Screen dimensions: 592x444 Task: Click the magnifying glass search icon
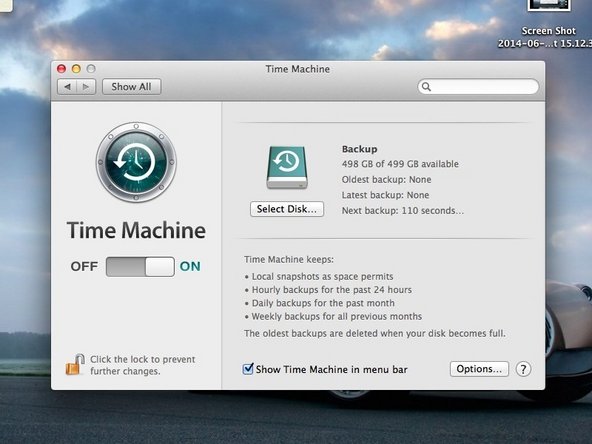tap(426, 87)
